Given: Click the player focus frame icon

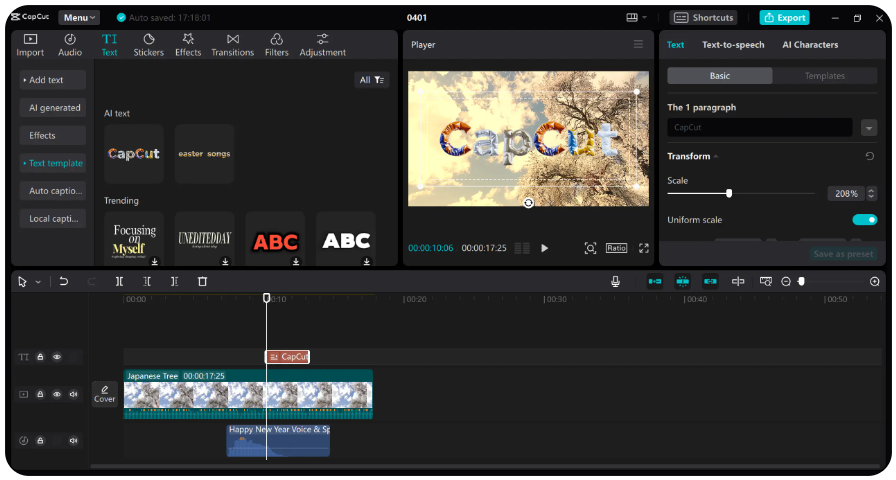Looking at the screenshot, I should coord(590,248).
